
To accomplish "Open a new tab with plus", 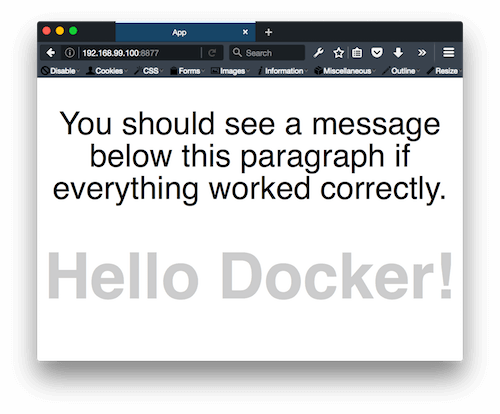I will point(268,32).
